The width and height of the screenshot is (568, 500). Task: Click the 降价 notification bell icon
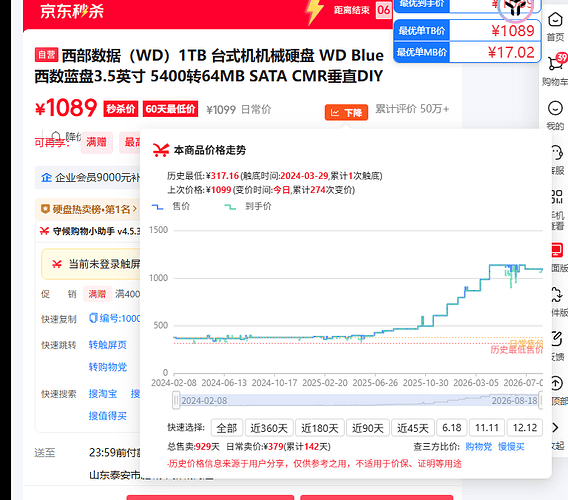[55, 136]
